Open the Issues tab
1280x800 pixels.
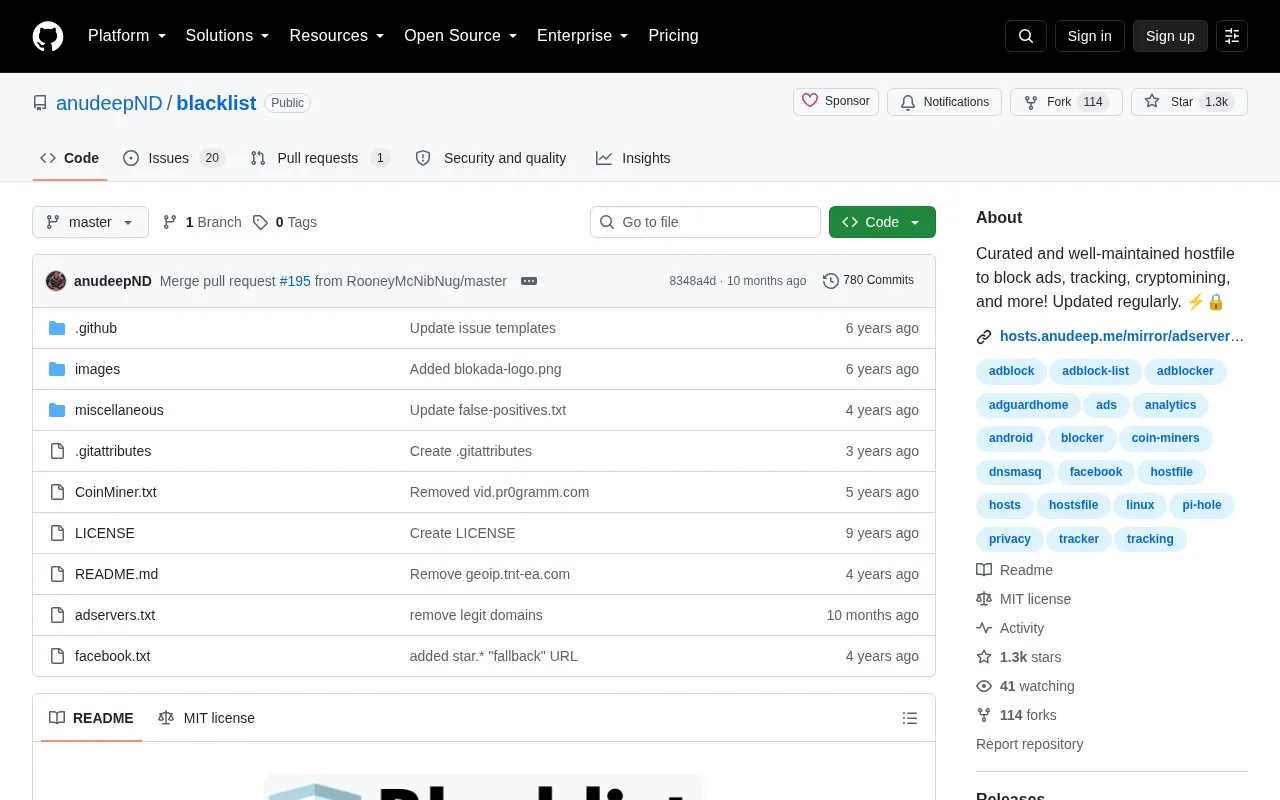point(174,158)
